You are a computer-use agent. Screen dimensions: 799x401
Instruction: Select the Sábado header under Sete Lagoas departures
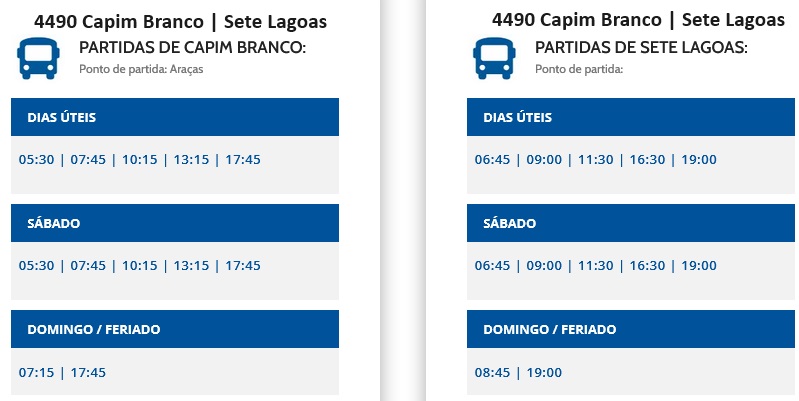(631, 223)
